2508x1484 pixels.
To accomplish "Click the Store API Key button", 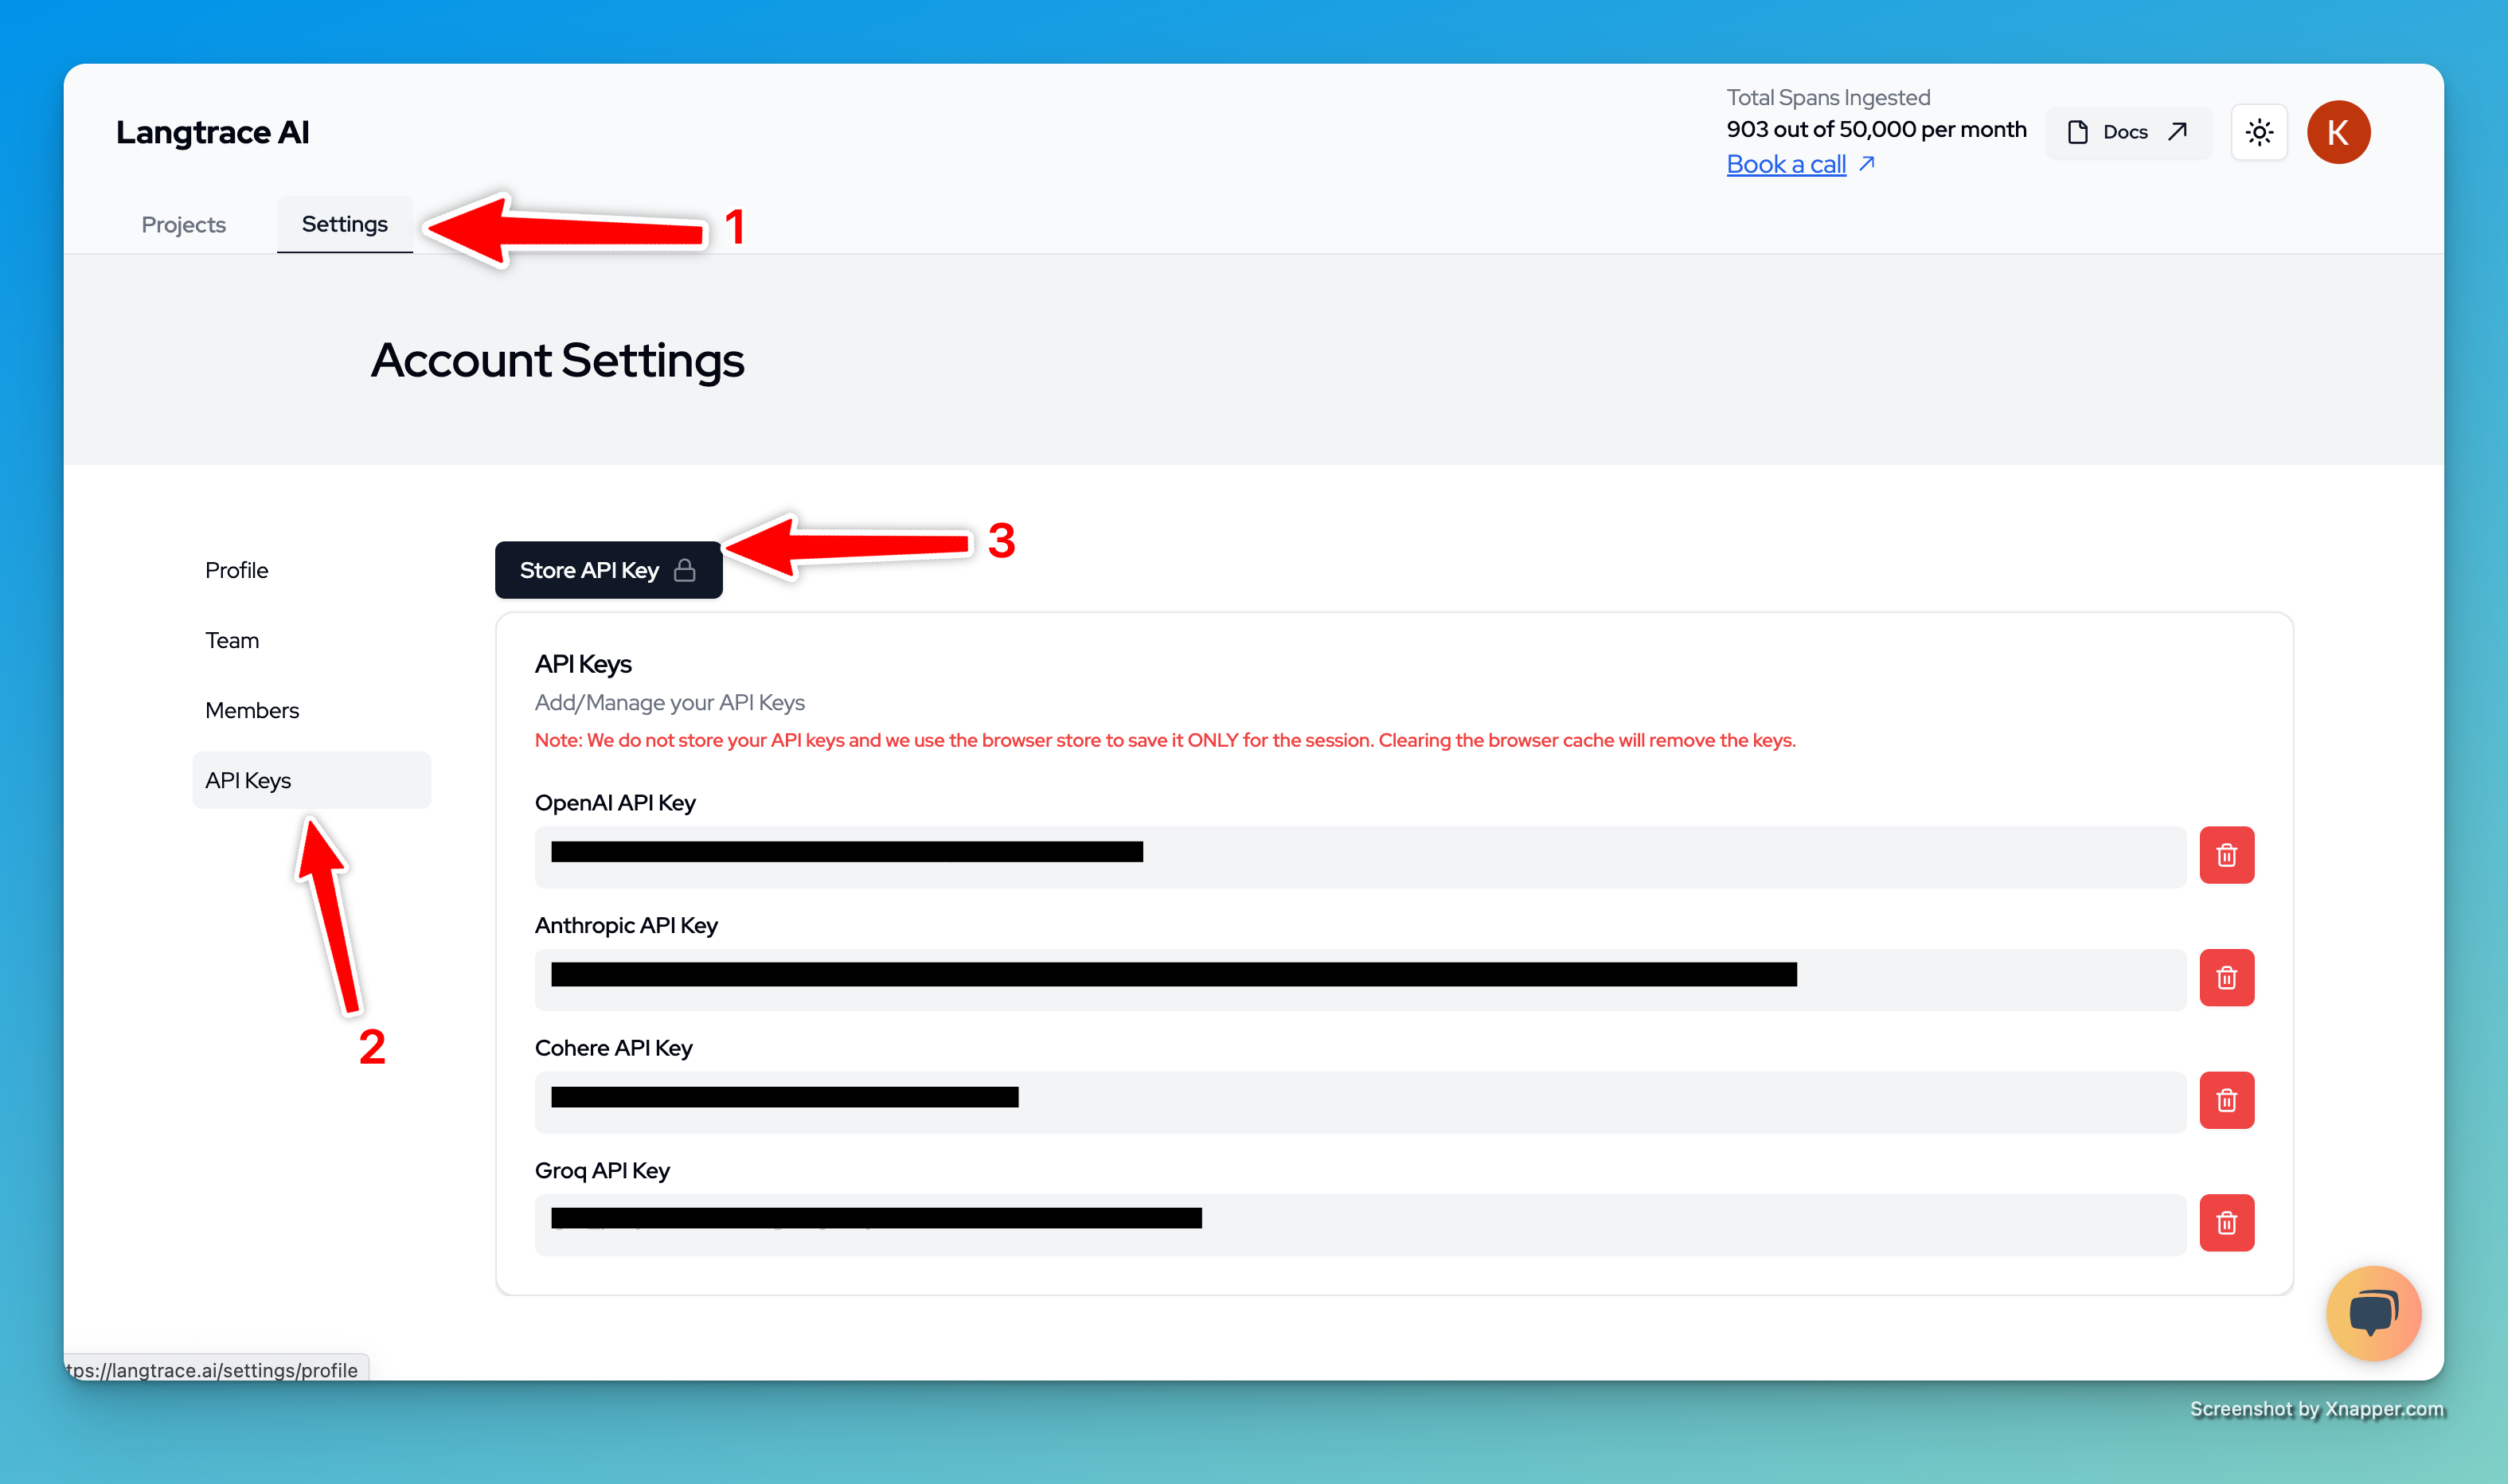I will pyautogui.click(x=589, y=570).
